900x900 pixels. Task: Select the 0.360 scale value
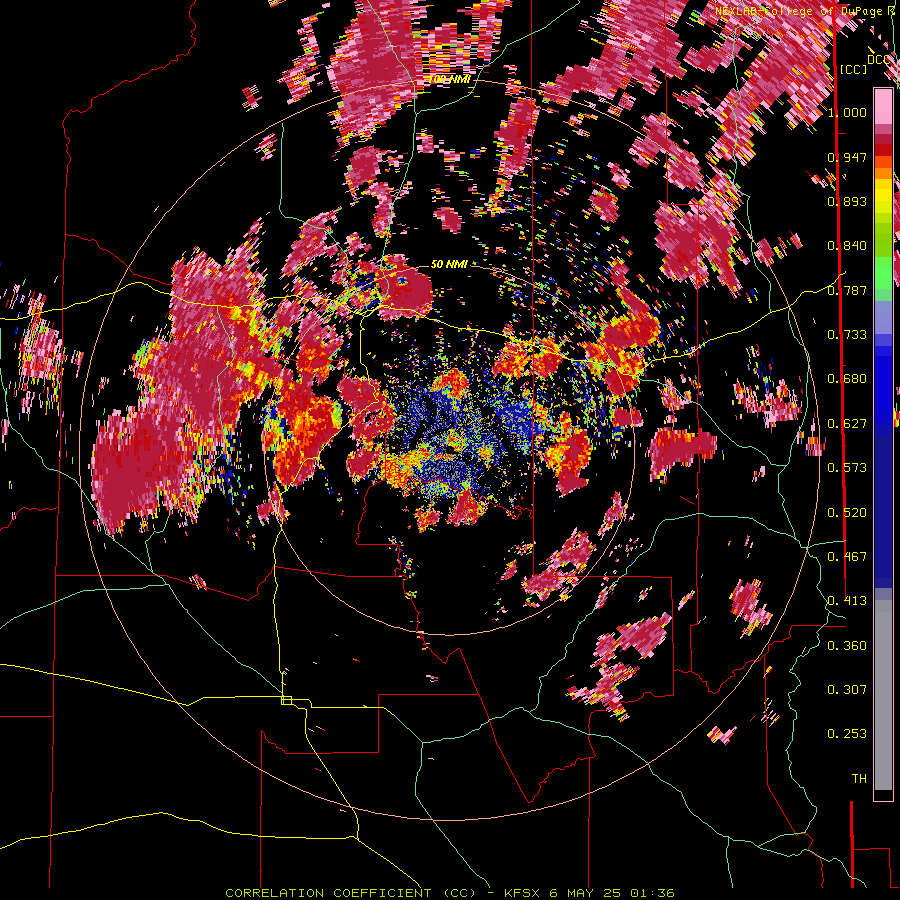(x=847, y=646)
